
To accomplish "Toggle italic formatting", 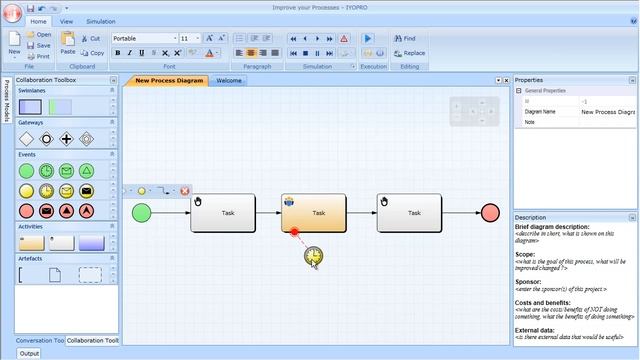I will tap(130, 53).
